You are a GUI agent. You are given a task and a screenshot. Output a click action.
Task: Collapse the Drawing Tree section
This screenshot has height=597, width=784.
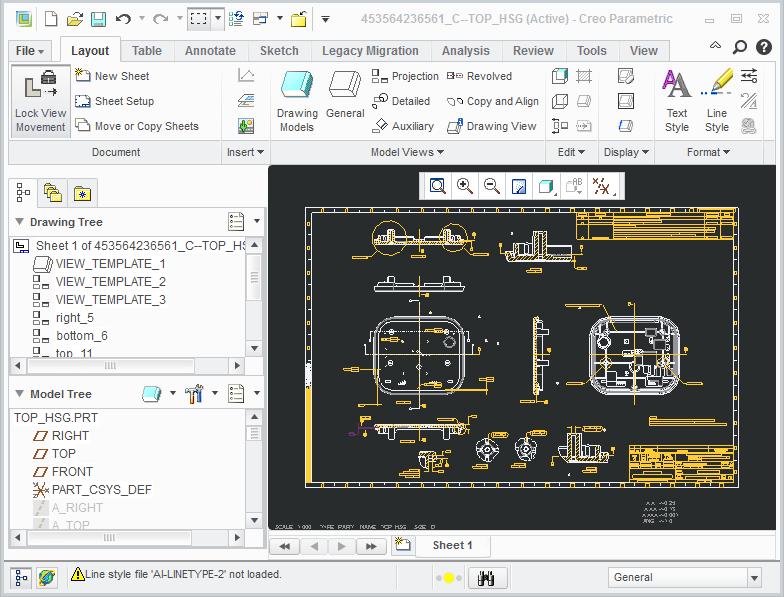[x=20, y=222]
